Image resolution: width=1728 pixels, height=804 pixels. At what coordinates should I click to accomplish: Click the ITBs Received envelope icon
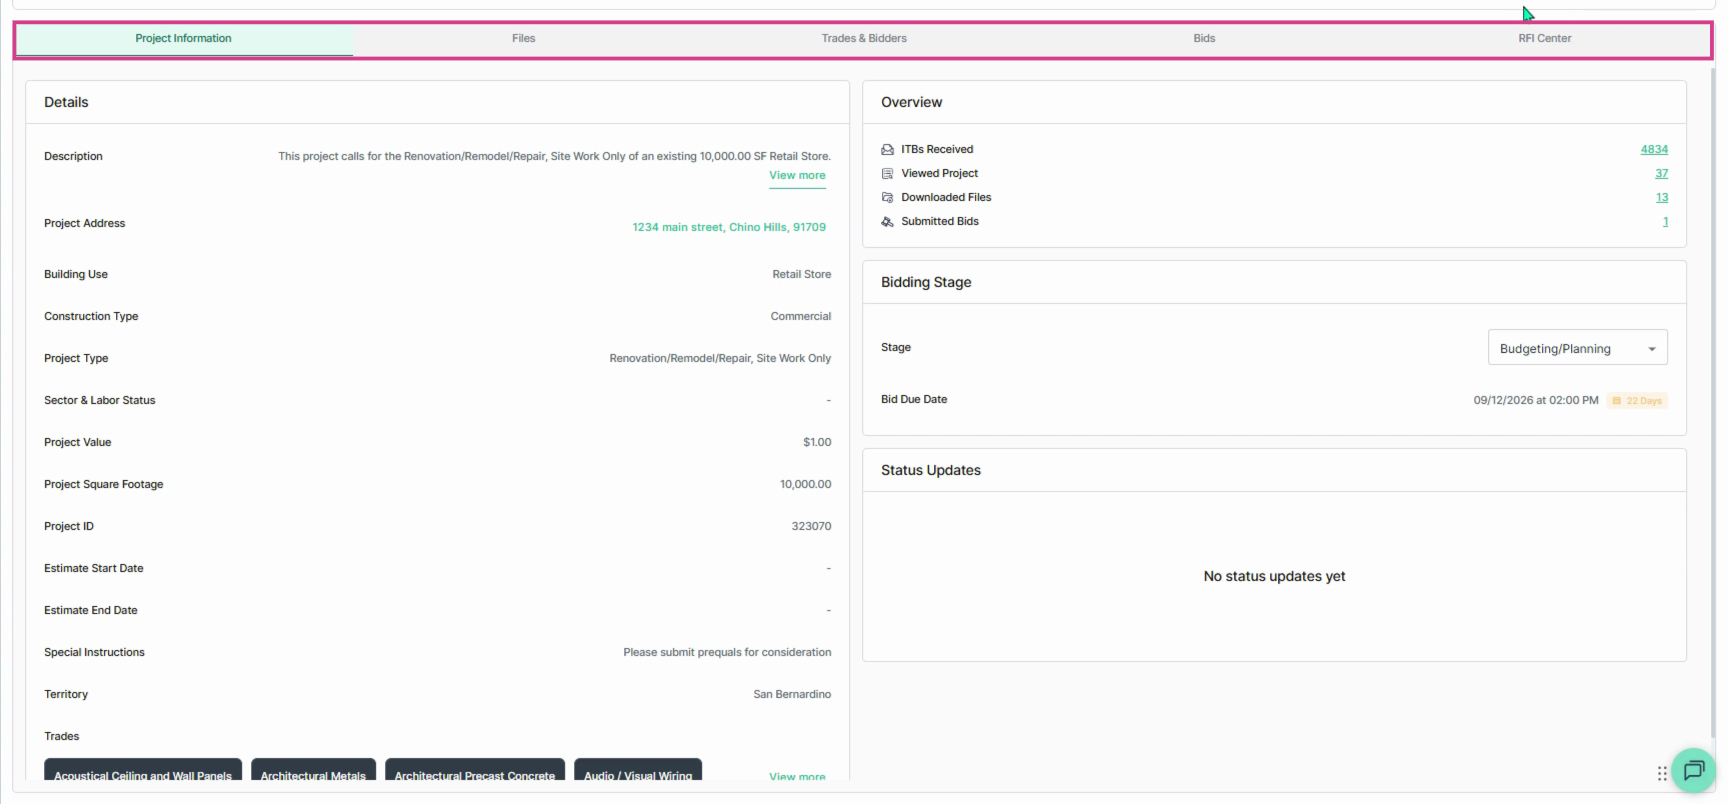point(887,149)
